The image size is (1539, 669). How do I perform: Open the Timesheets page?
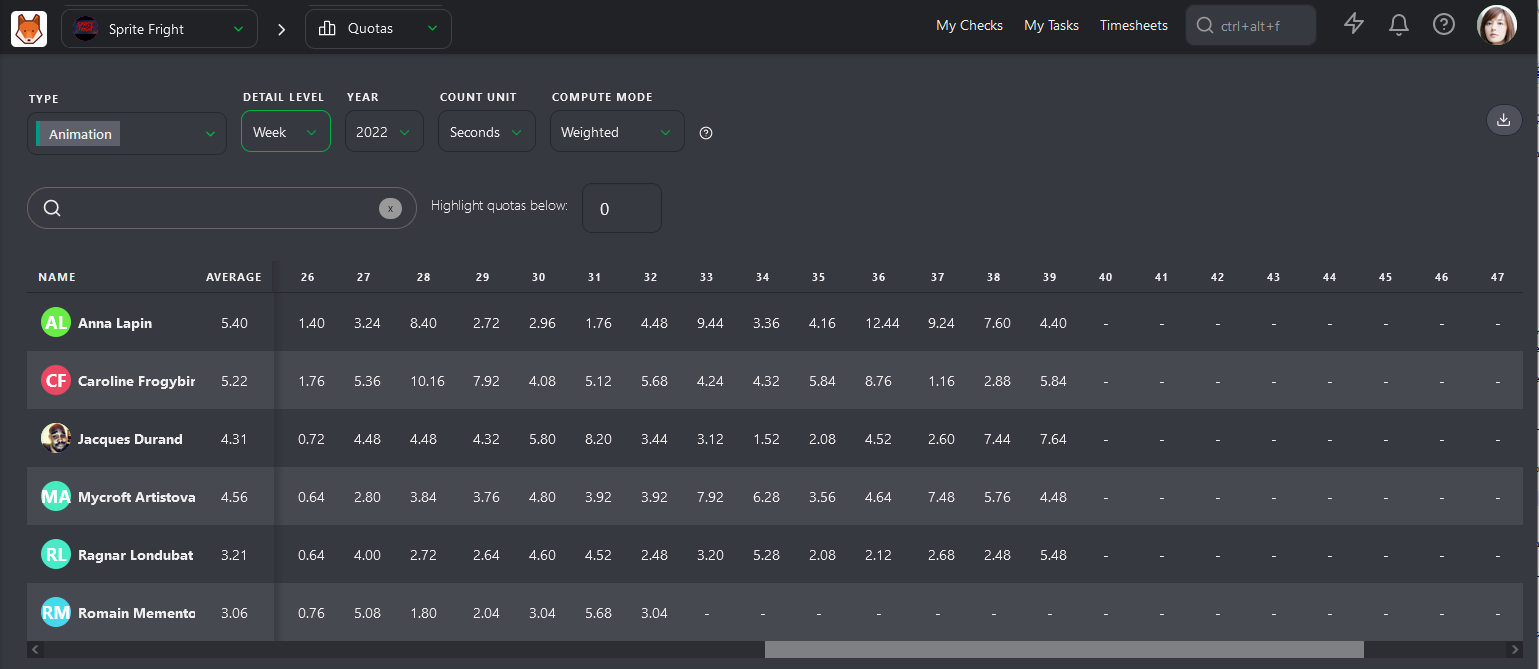pyautogui.click(x=1134, y=25)
